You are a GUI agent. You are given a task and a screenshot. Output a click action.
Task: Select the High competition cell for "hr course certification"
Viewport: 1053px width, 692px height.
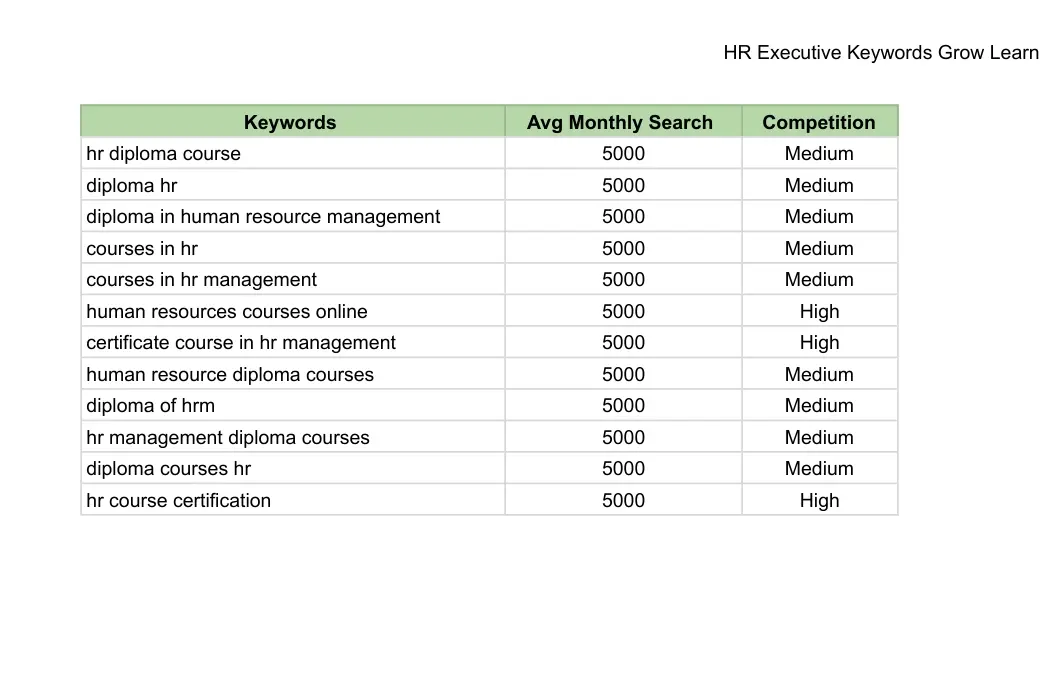pyautogui.click(x=819, y=501)
